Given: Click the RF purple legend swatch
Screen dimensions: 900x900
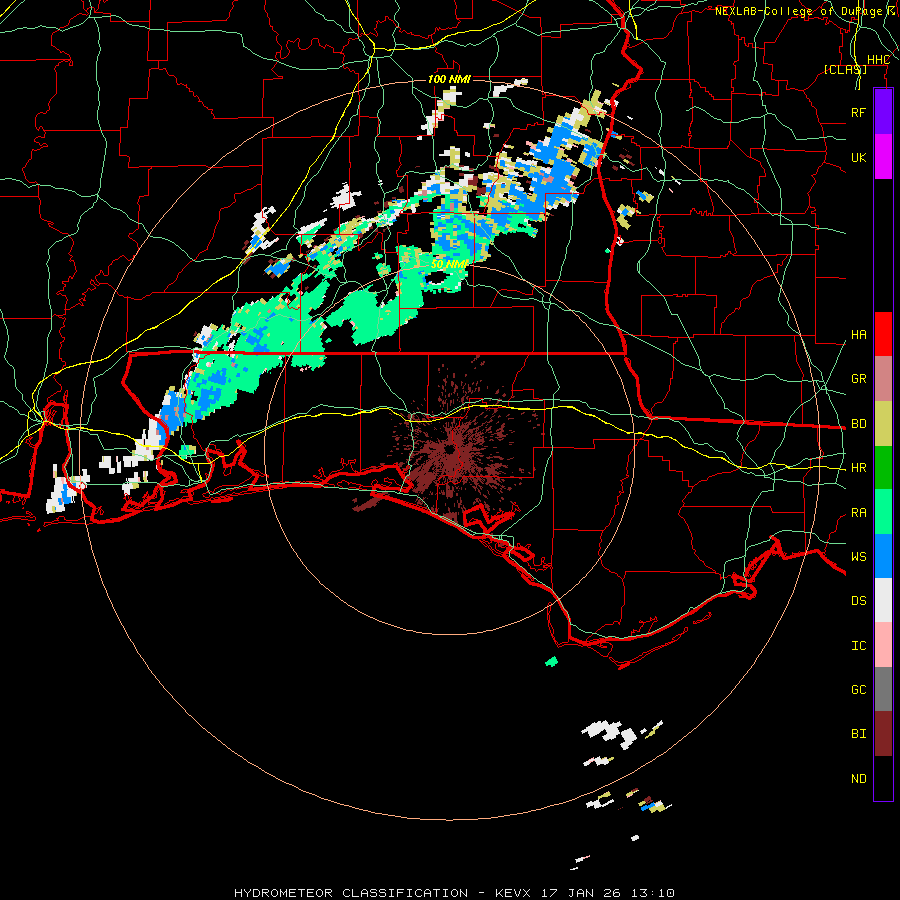Looking at the screenshot, I should 883,111.
